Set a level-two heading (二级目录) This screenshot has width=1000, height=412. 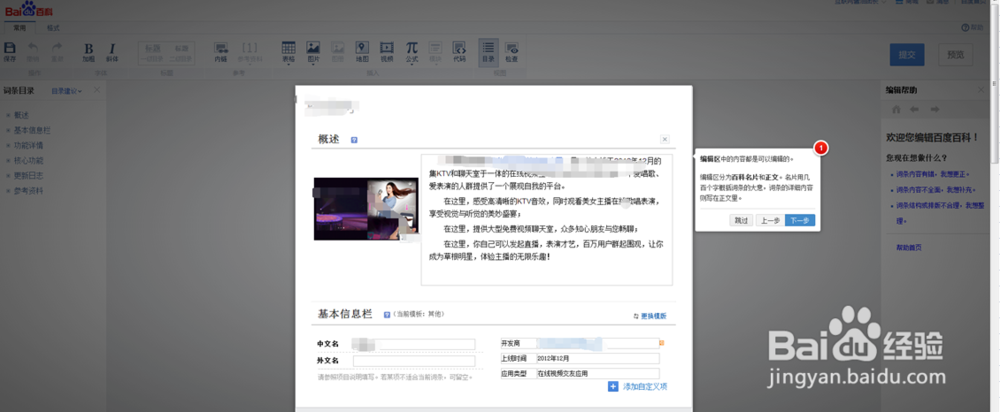pyautogui.click(x=182, y=52)
